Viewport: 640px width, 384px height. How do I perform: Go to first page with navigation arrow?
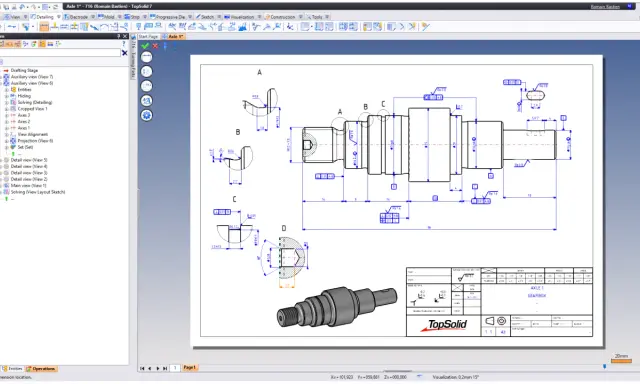tap(142, 368)
